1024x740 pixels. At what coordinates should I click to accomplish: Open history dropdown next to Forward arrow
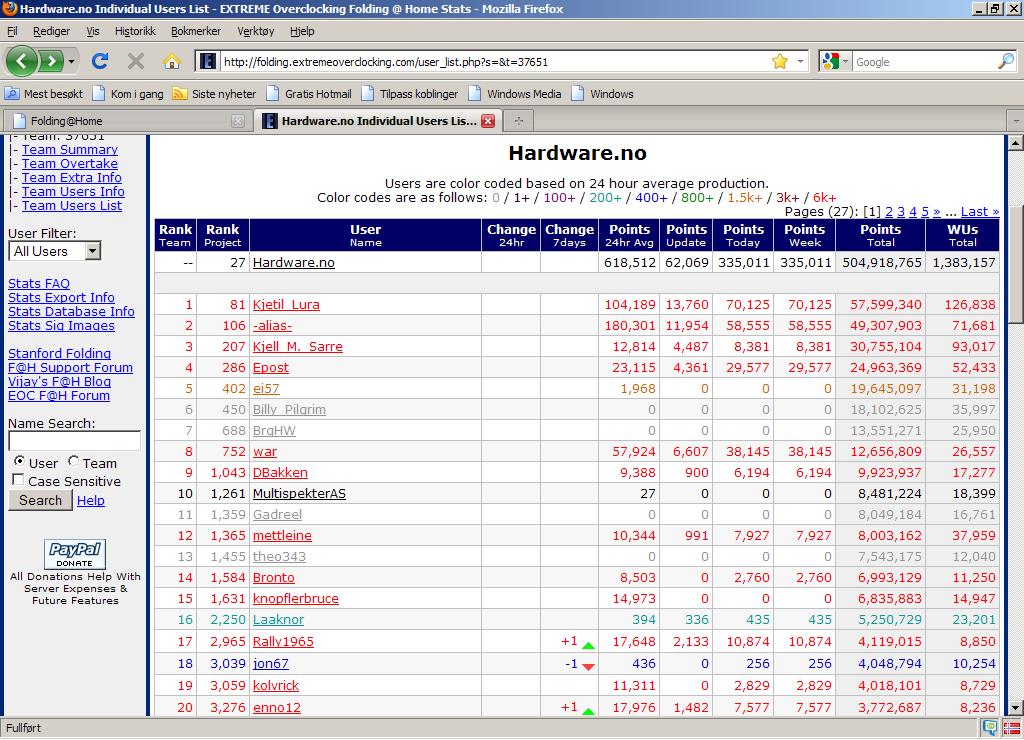pyautogui.click(x=71, y=62)
